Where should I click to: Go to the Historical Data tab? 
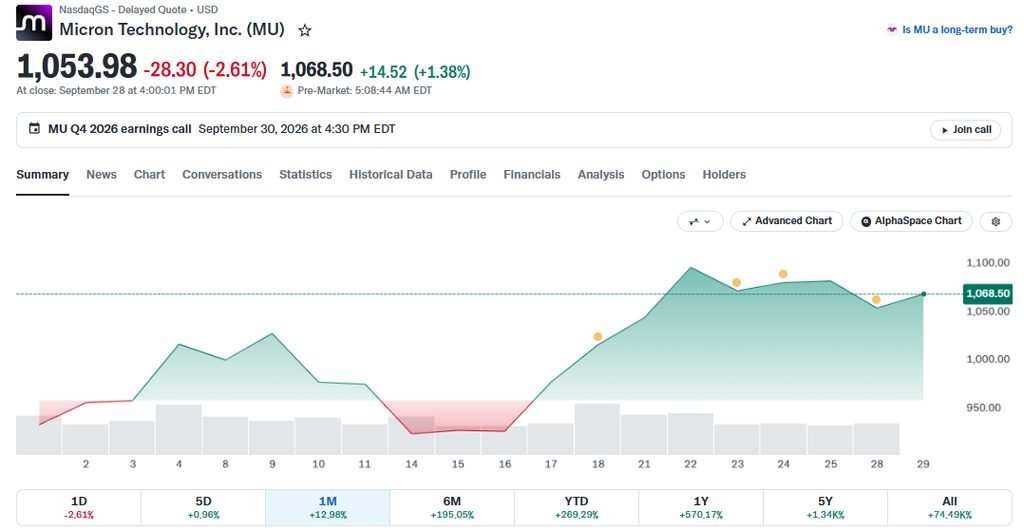(x=391, y=175)
